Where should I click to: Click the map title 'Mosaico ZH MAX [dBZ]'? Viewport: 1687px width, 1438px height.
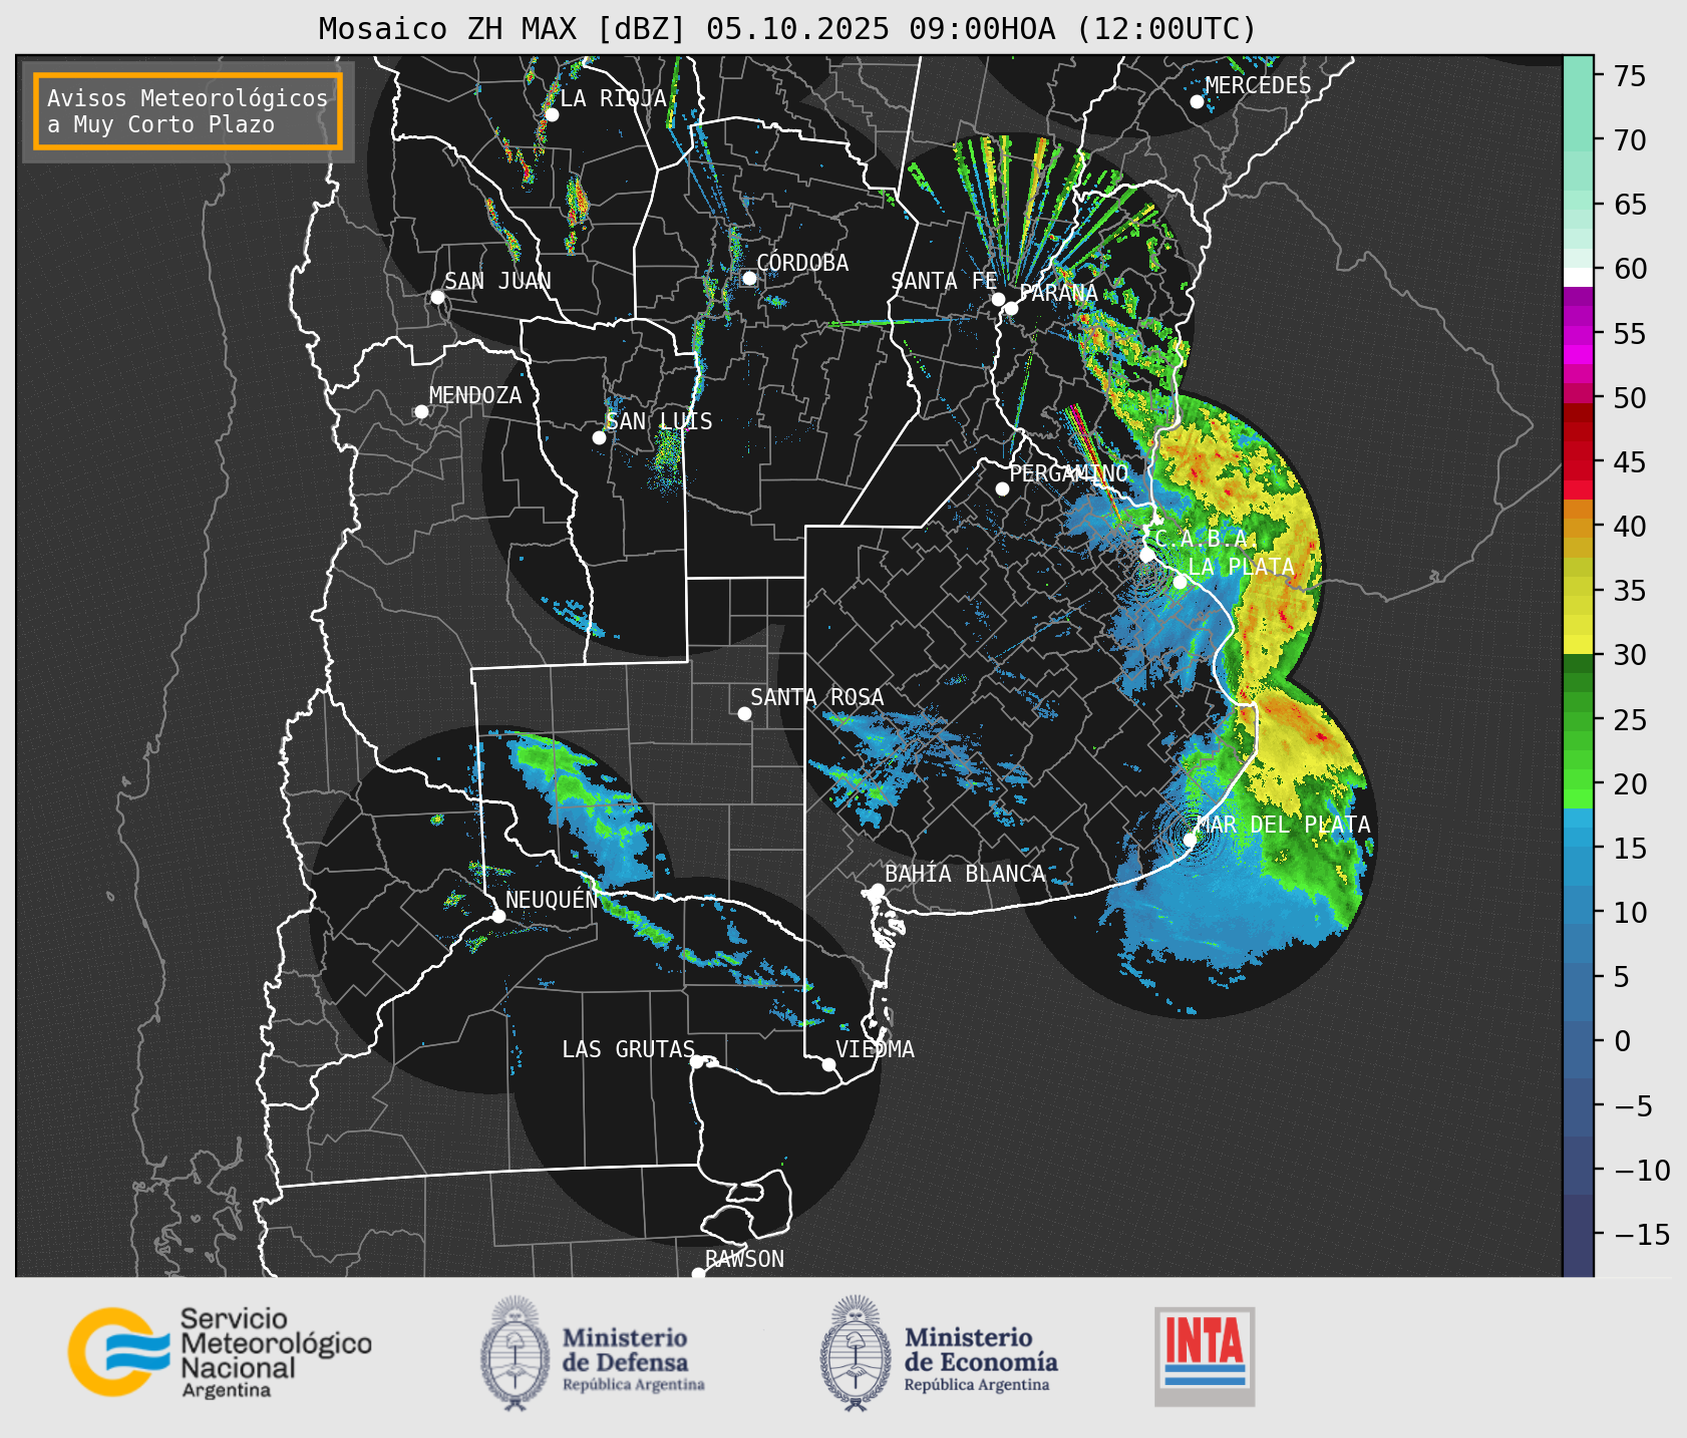(503, 29)
